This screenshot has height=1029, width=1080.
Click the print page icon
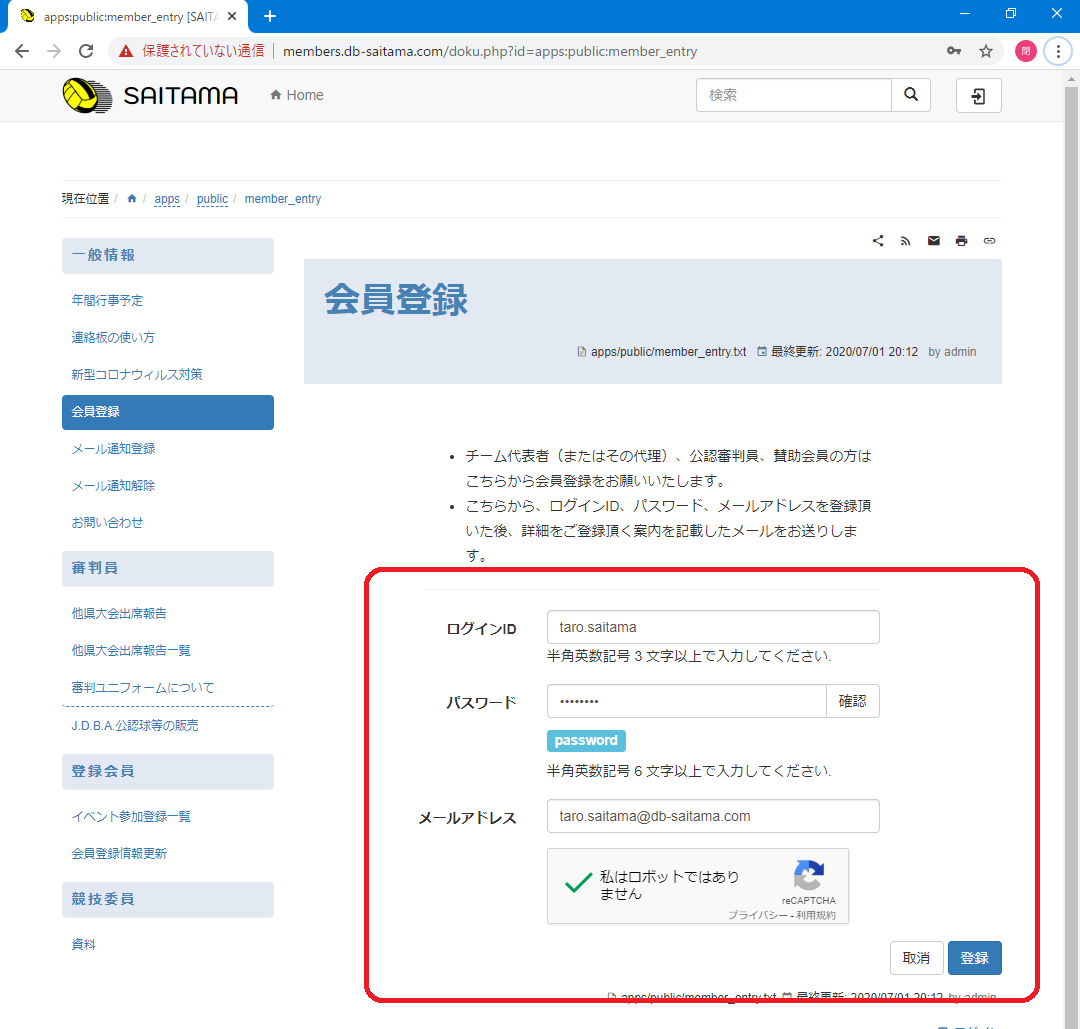click(x=962, y=241)
